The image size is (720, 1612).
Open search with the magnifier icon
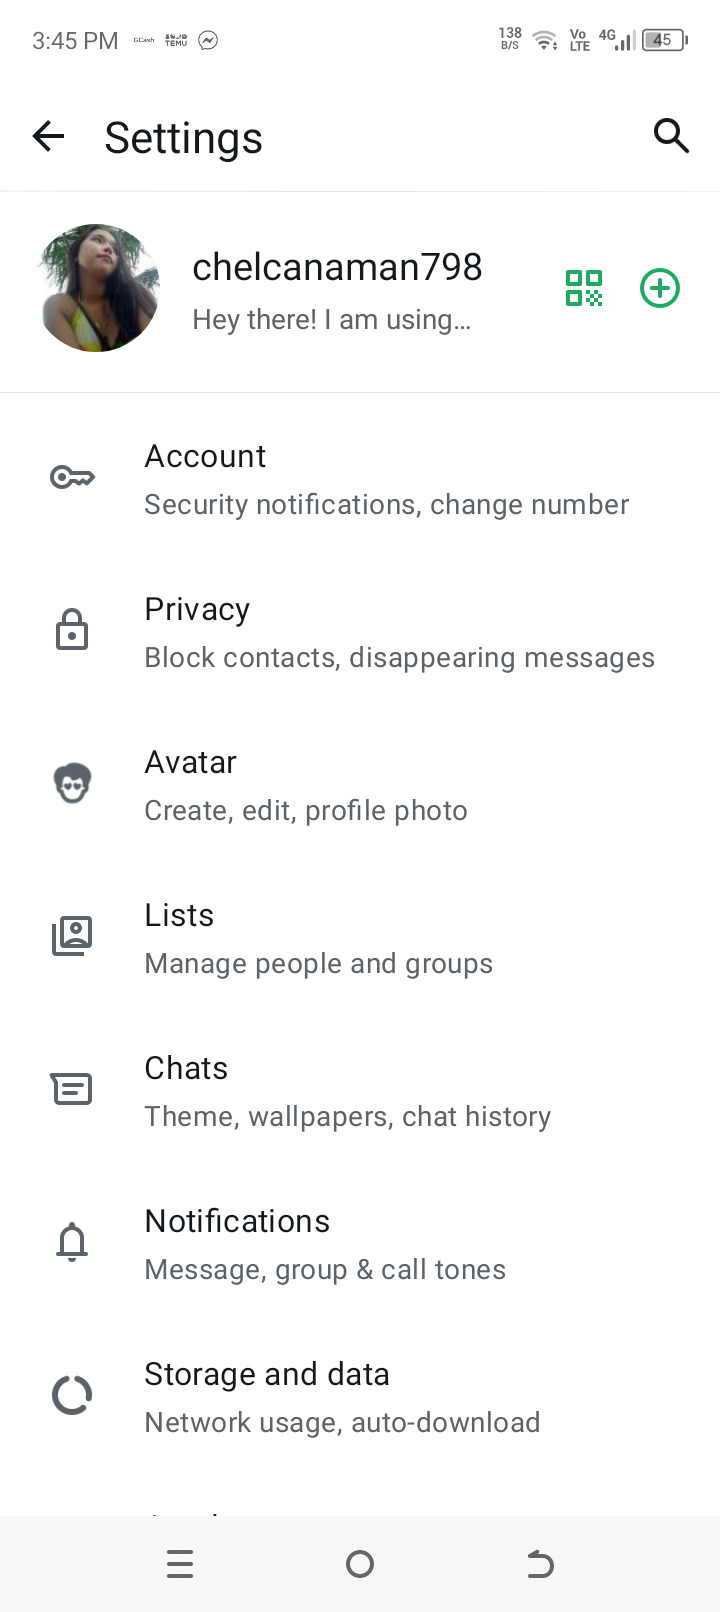(x=671, y=136)
